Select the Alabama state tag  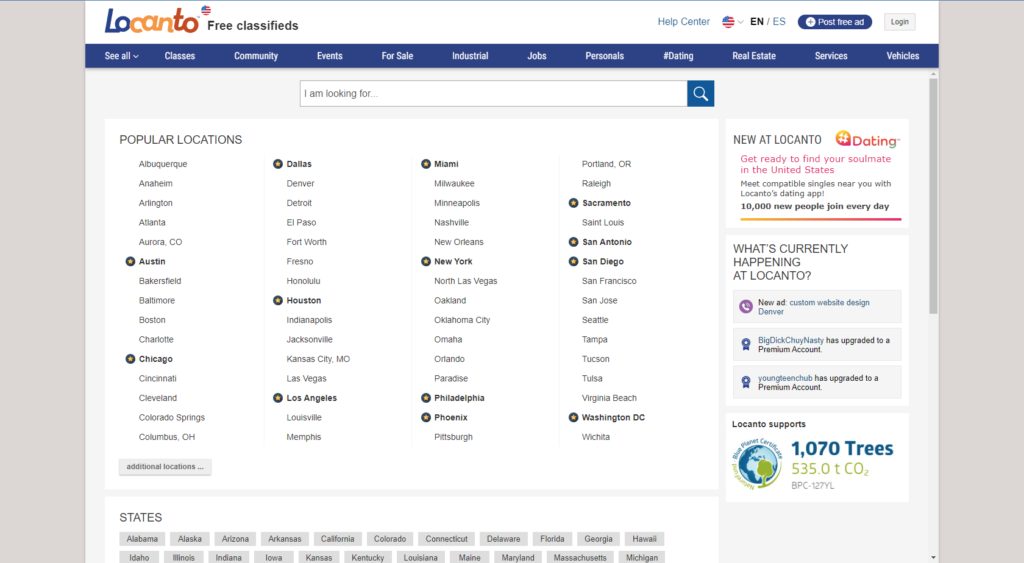pyautogui.click(x=142, y=539)
